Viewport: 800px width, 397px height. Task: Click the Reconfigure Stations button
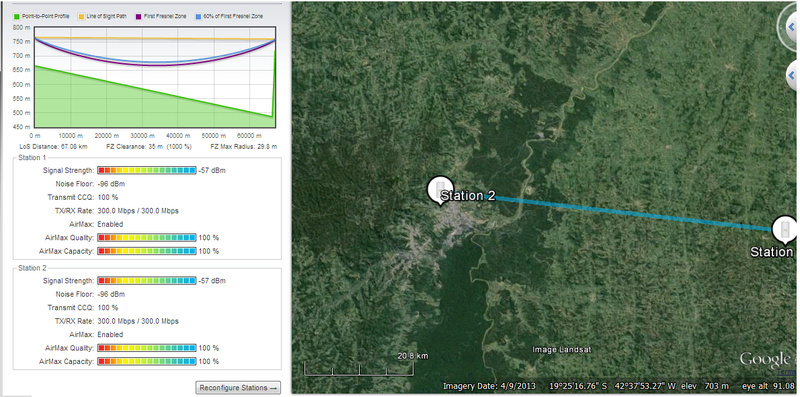[x=238, y=388]
